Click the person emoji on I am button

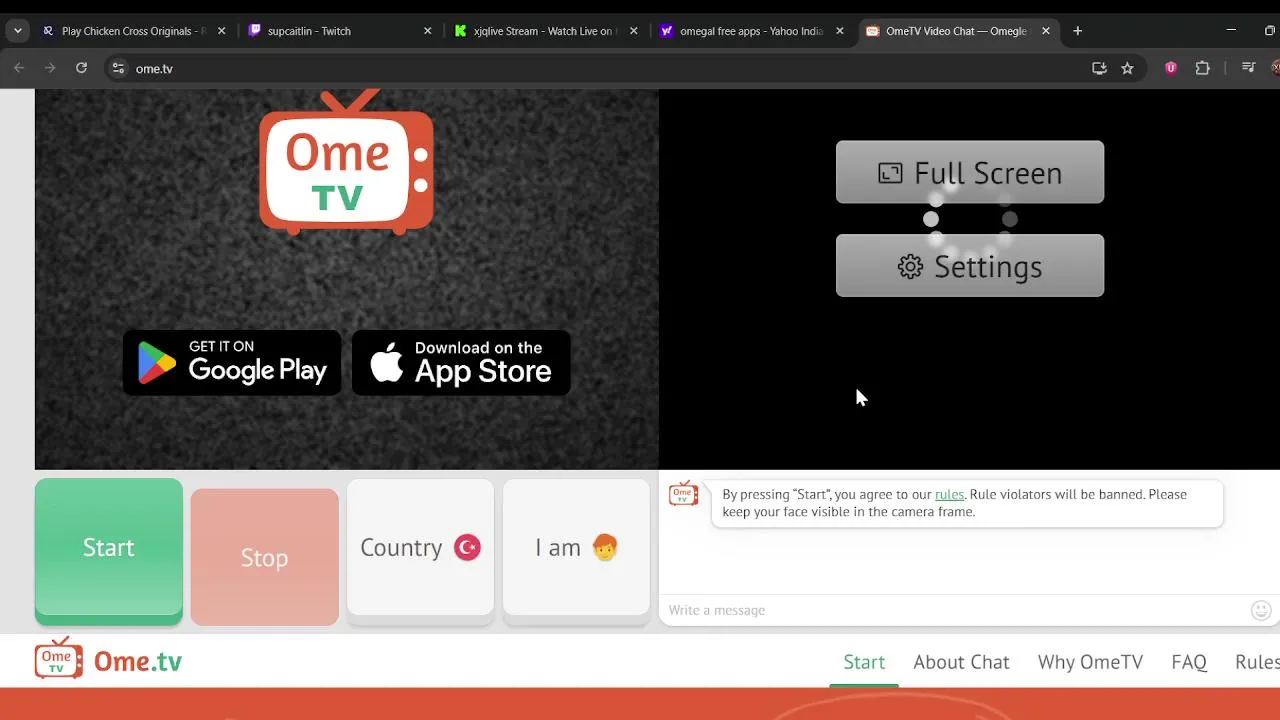tap(605, 547)
